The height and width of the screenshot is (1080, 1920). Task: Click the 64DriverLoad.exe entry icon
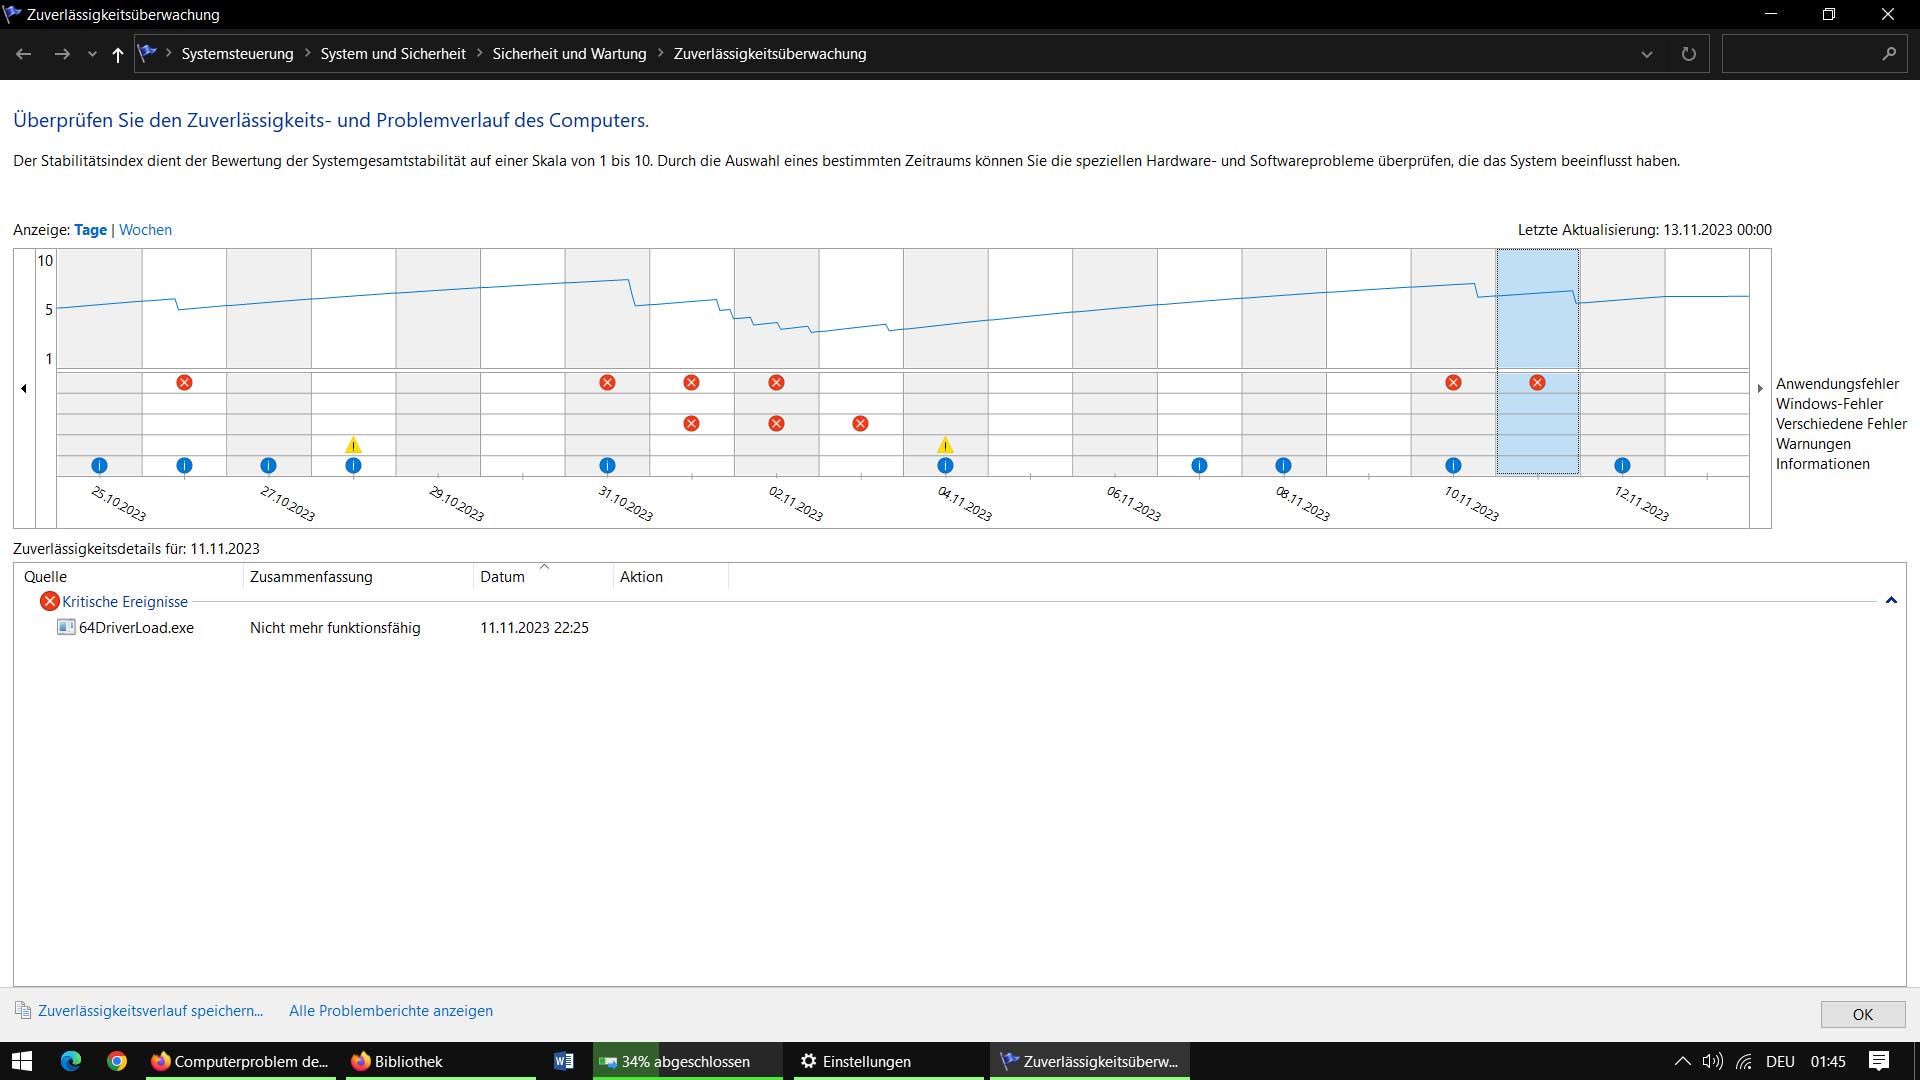(x=66, y=628)
